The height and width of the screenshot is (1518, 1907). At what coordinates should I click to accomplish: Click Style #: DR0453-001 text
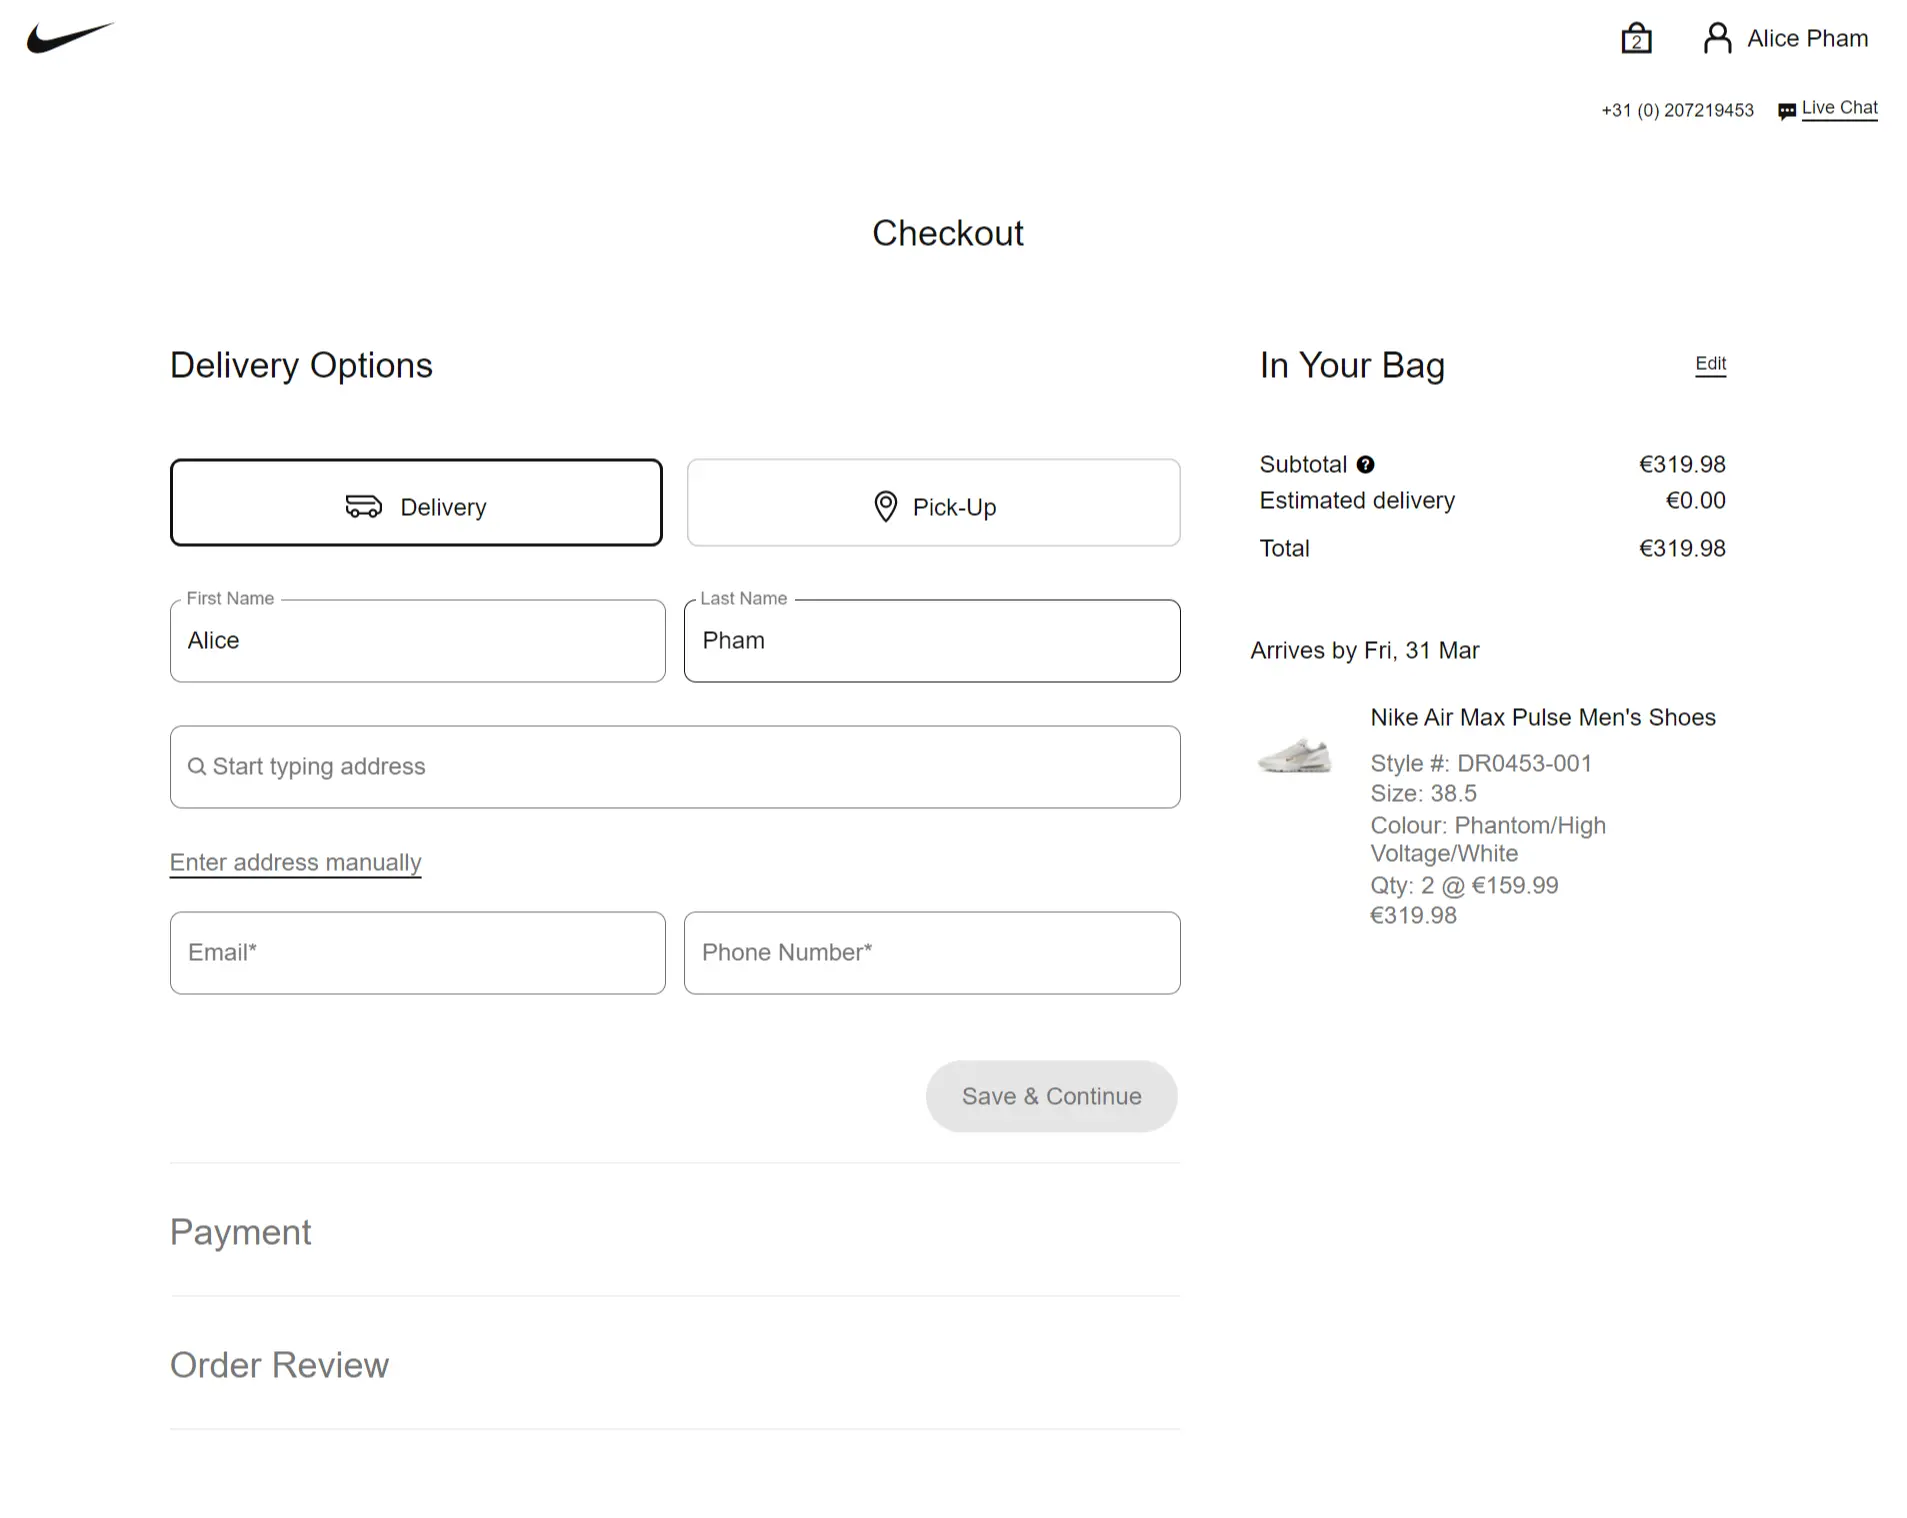point(1480,763)
